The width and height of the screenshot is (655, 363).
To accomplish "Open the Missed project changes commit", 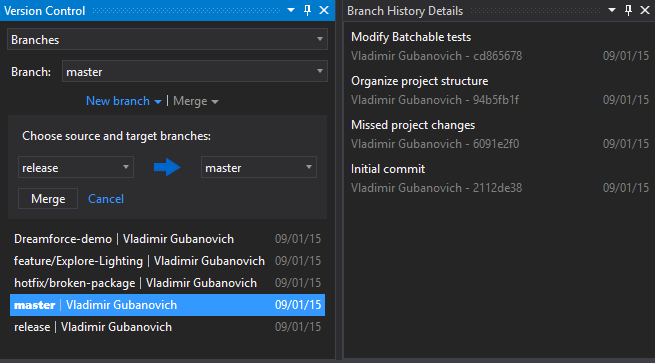I will click(413, 125).
